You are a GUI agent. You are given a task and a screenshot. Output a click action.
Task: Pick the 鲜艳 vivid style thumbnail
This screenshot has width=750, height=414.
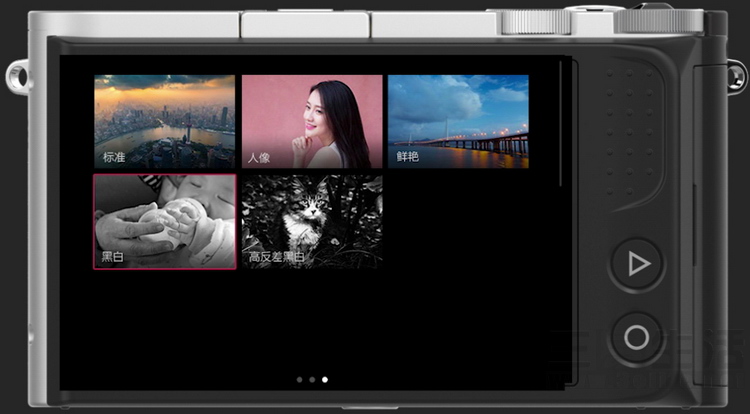[458, 121]
